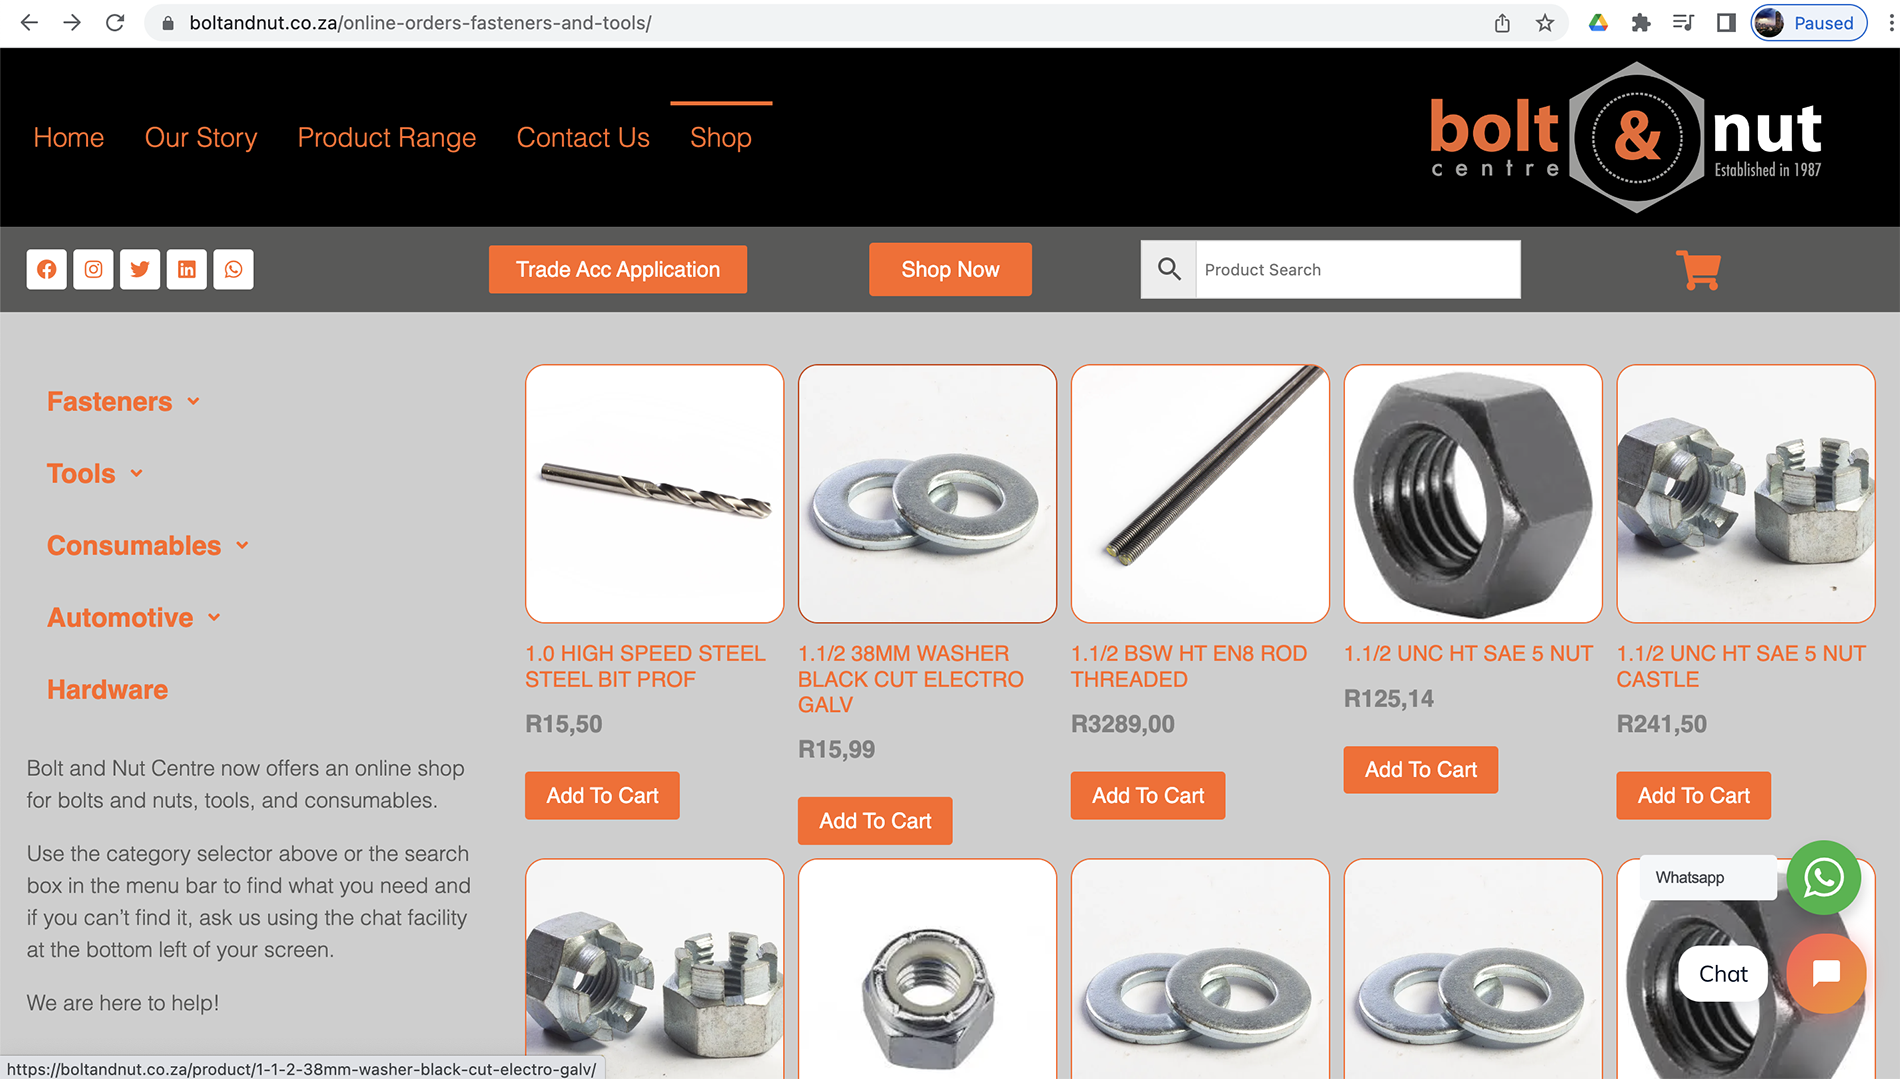Open the Facebook social icon
This screenshot has height=1079, width=1900.
pyautogui.click(x=47, y=269)
